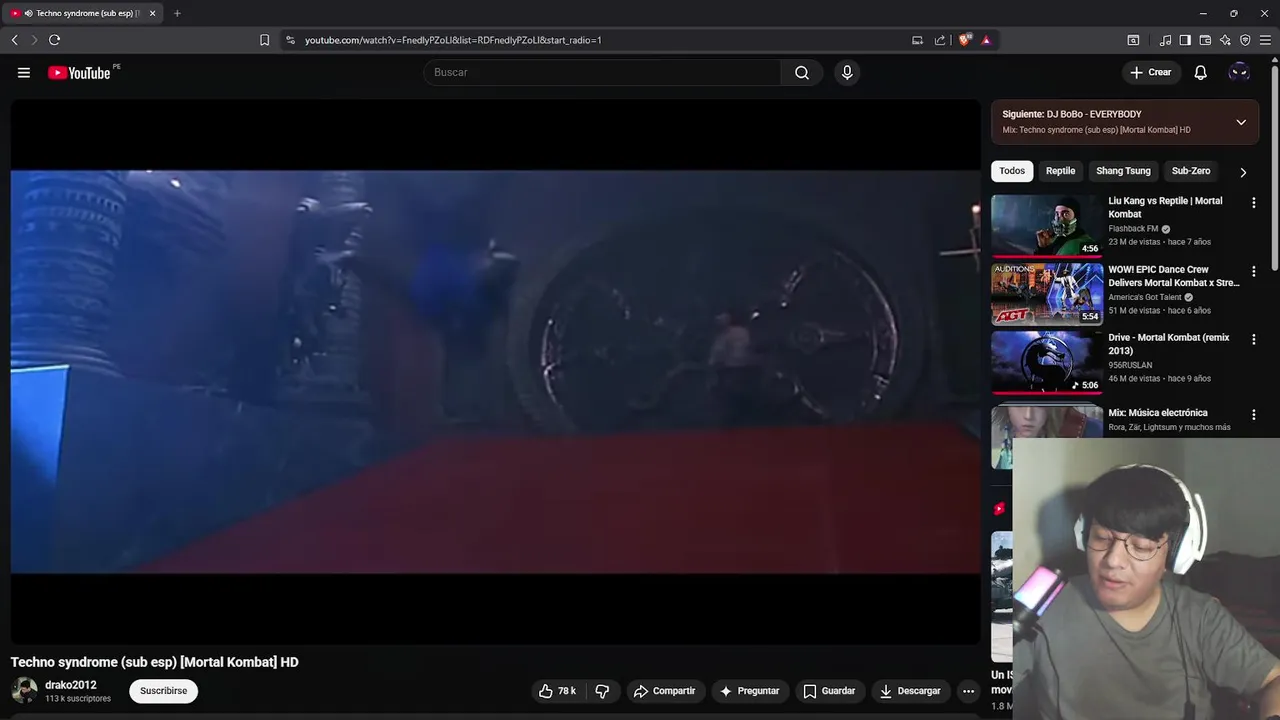Open drako2012 channel avatar
The width and height of the screenshot is (1280, 720).
click(24, 690)
